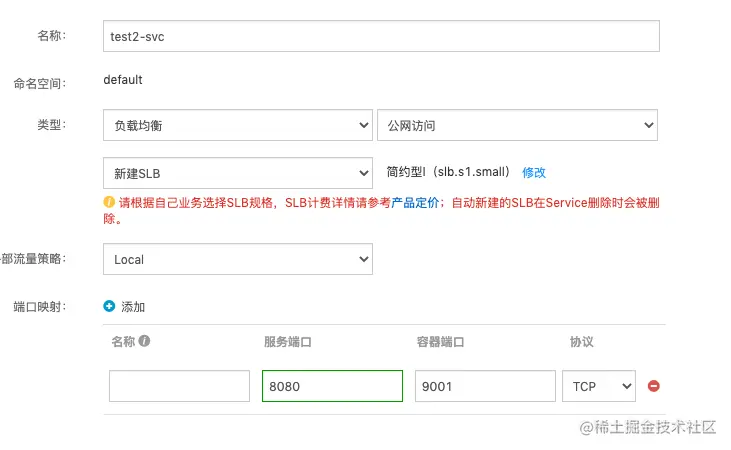Screen dimensions: 731x450
Task: Click the blue plus icon for port mapping
Action: point(109,307)
